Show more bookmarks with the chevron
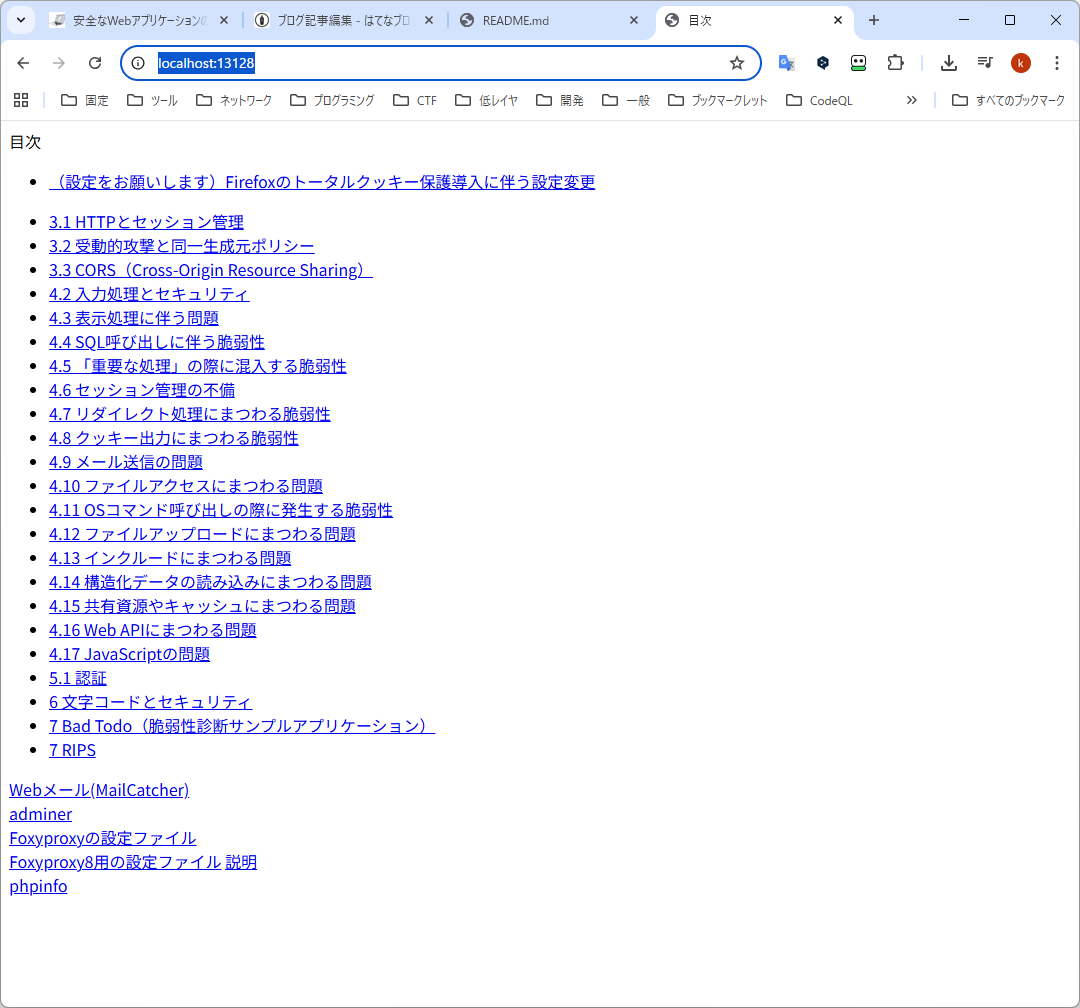Viewport: 1080px width, 1008px height. click(912, 101)
